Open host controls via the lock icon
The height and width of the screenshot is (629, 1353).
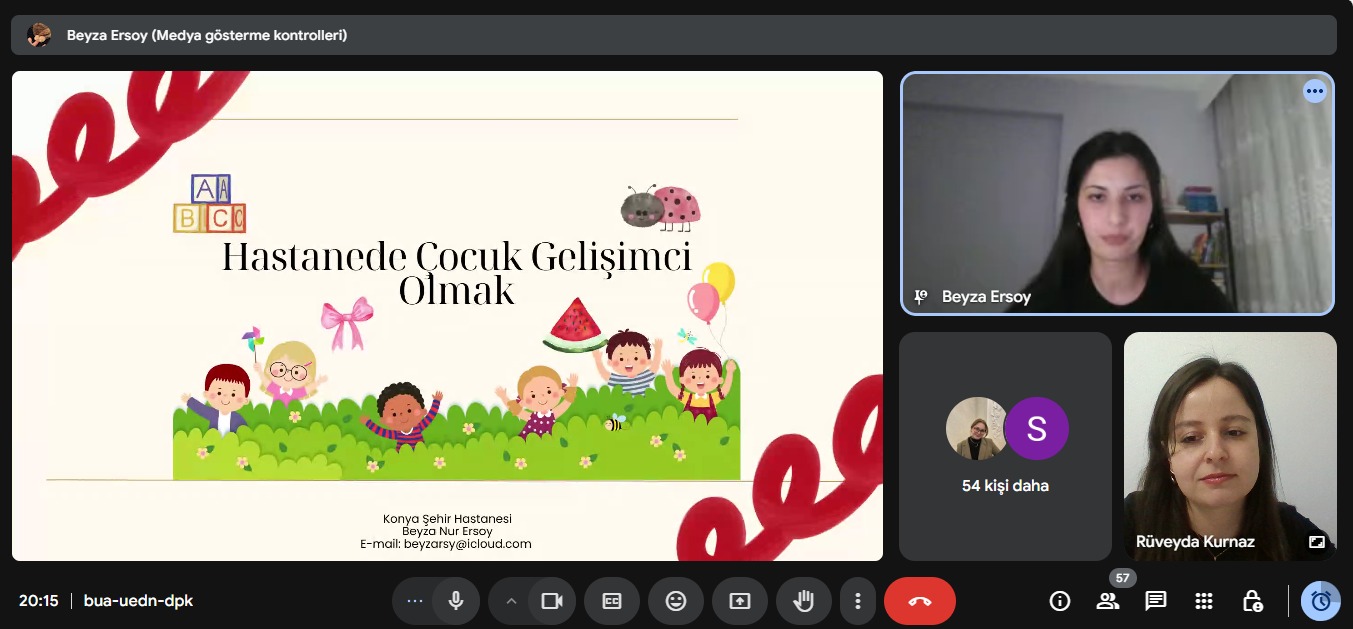click(x=1251, y=601)
